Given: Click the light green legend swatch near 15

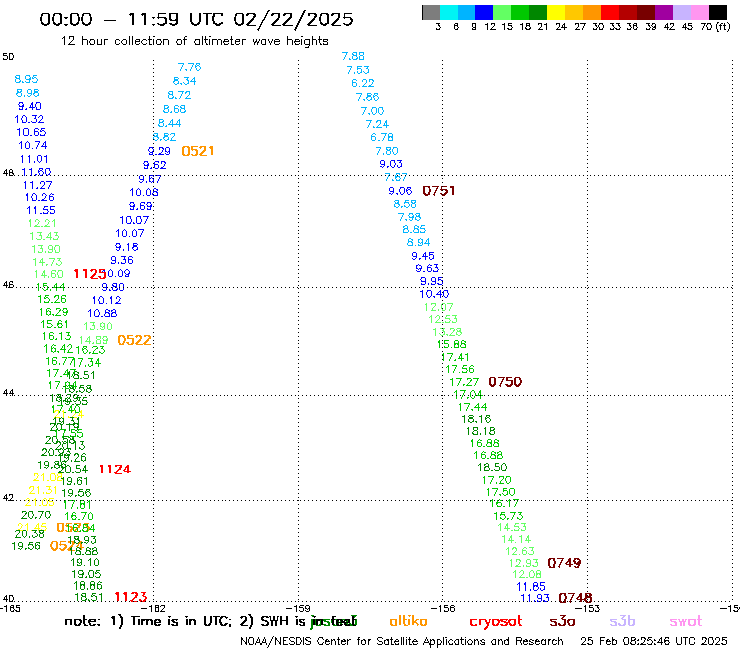Looking at the screenshot, I should coord(502,12).
